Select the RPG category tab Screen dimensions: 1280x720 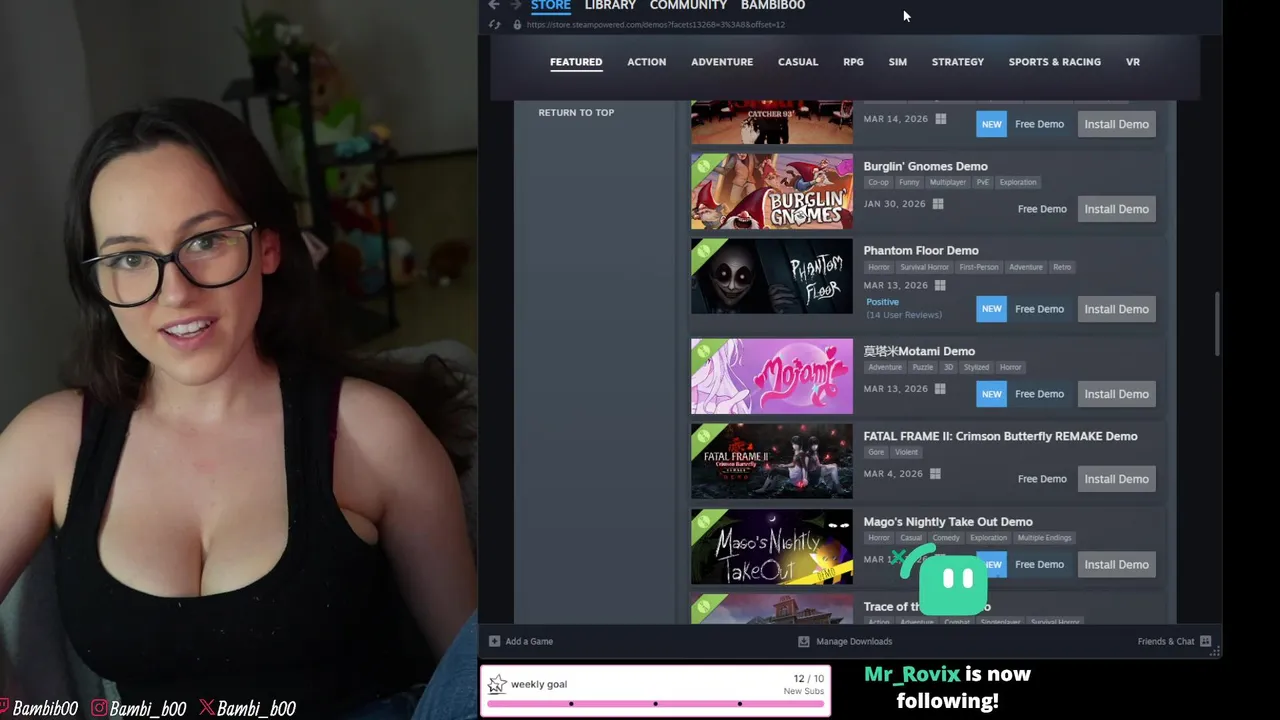(853, 62)
